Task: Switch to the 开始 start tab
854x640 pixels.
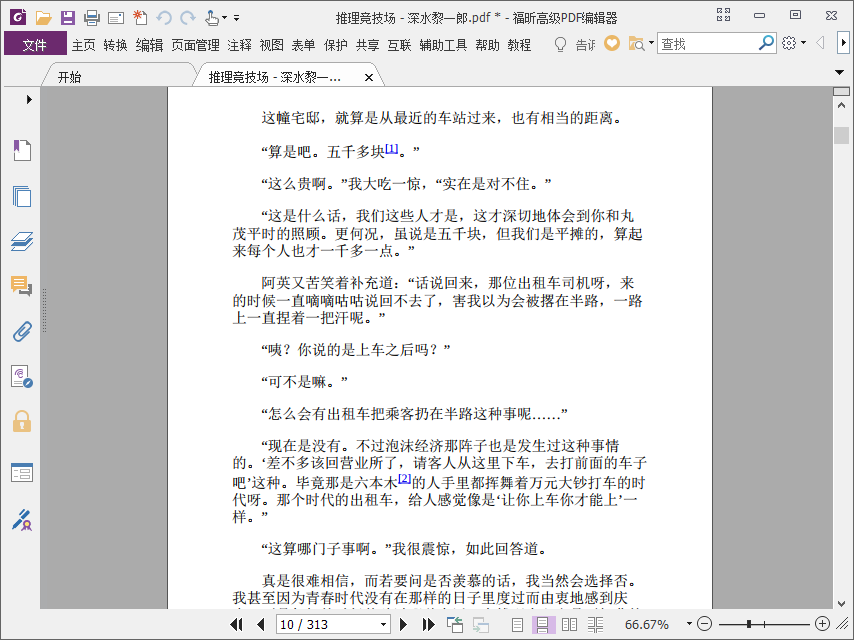Action: (70, 77)
